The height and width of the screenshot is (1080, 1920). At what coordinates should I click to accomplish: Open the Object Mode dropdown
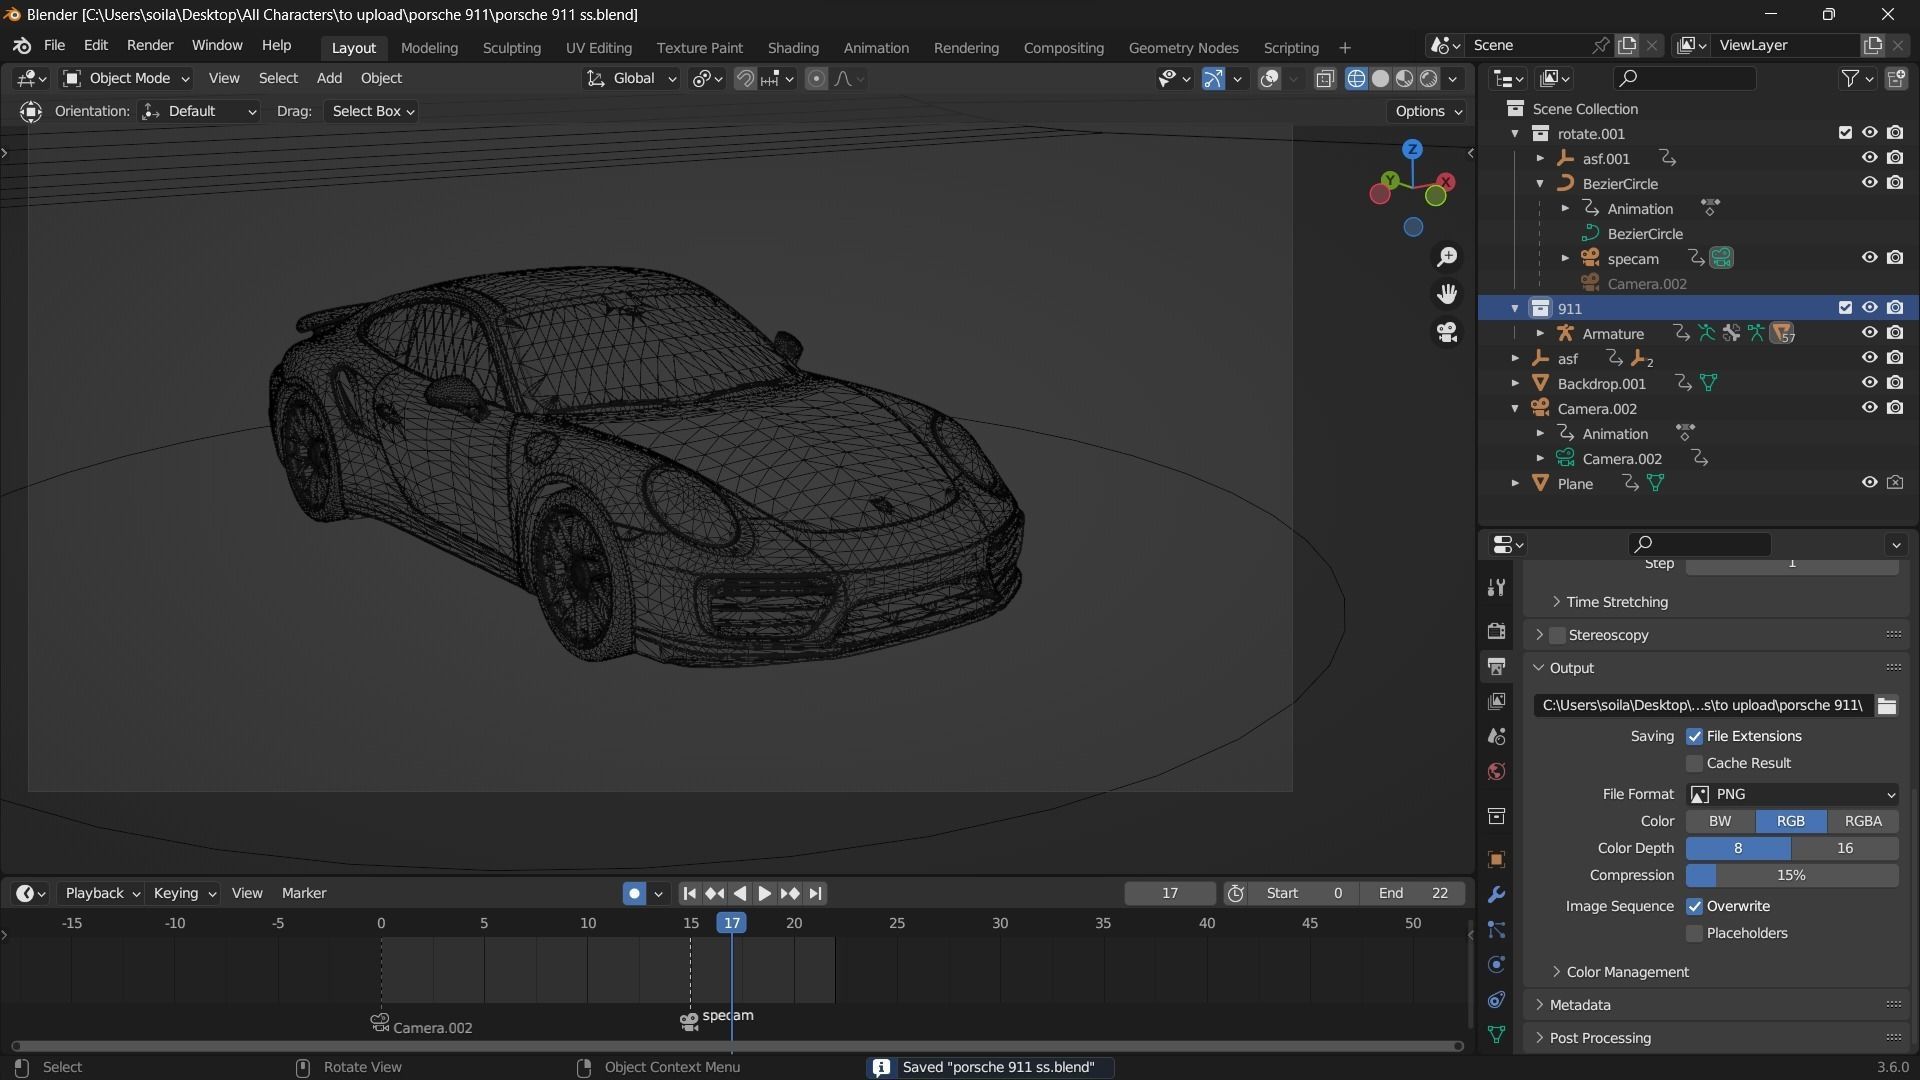click(x=126, y=79)
